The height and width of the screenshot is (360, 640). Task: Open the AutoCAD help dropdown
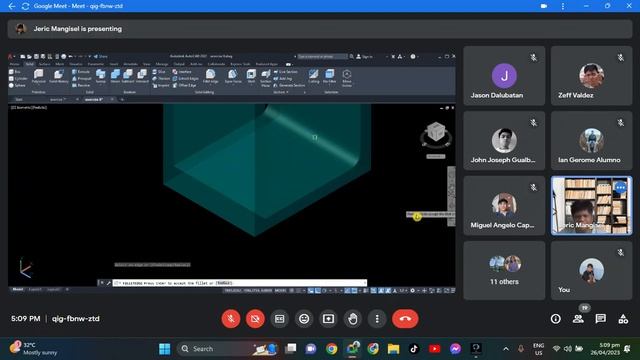pos(414,56)
